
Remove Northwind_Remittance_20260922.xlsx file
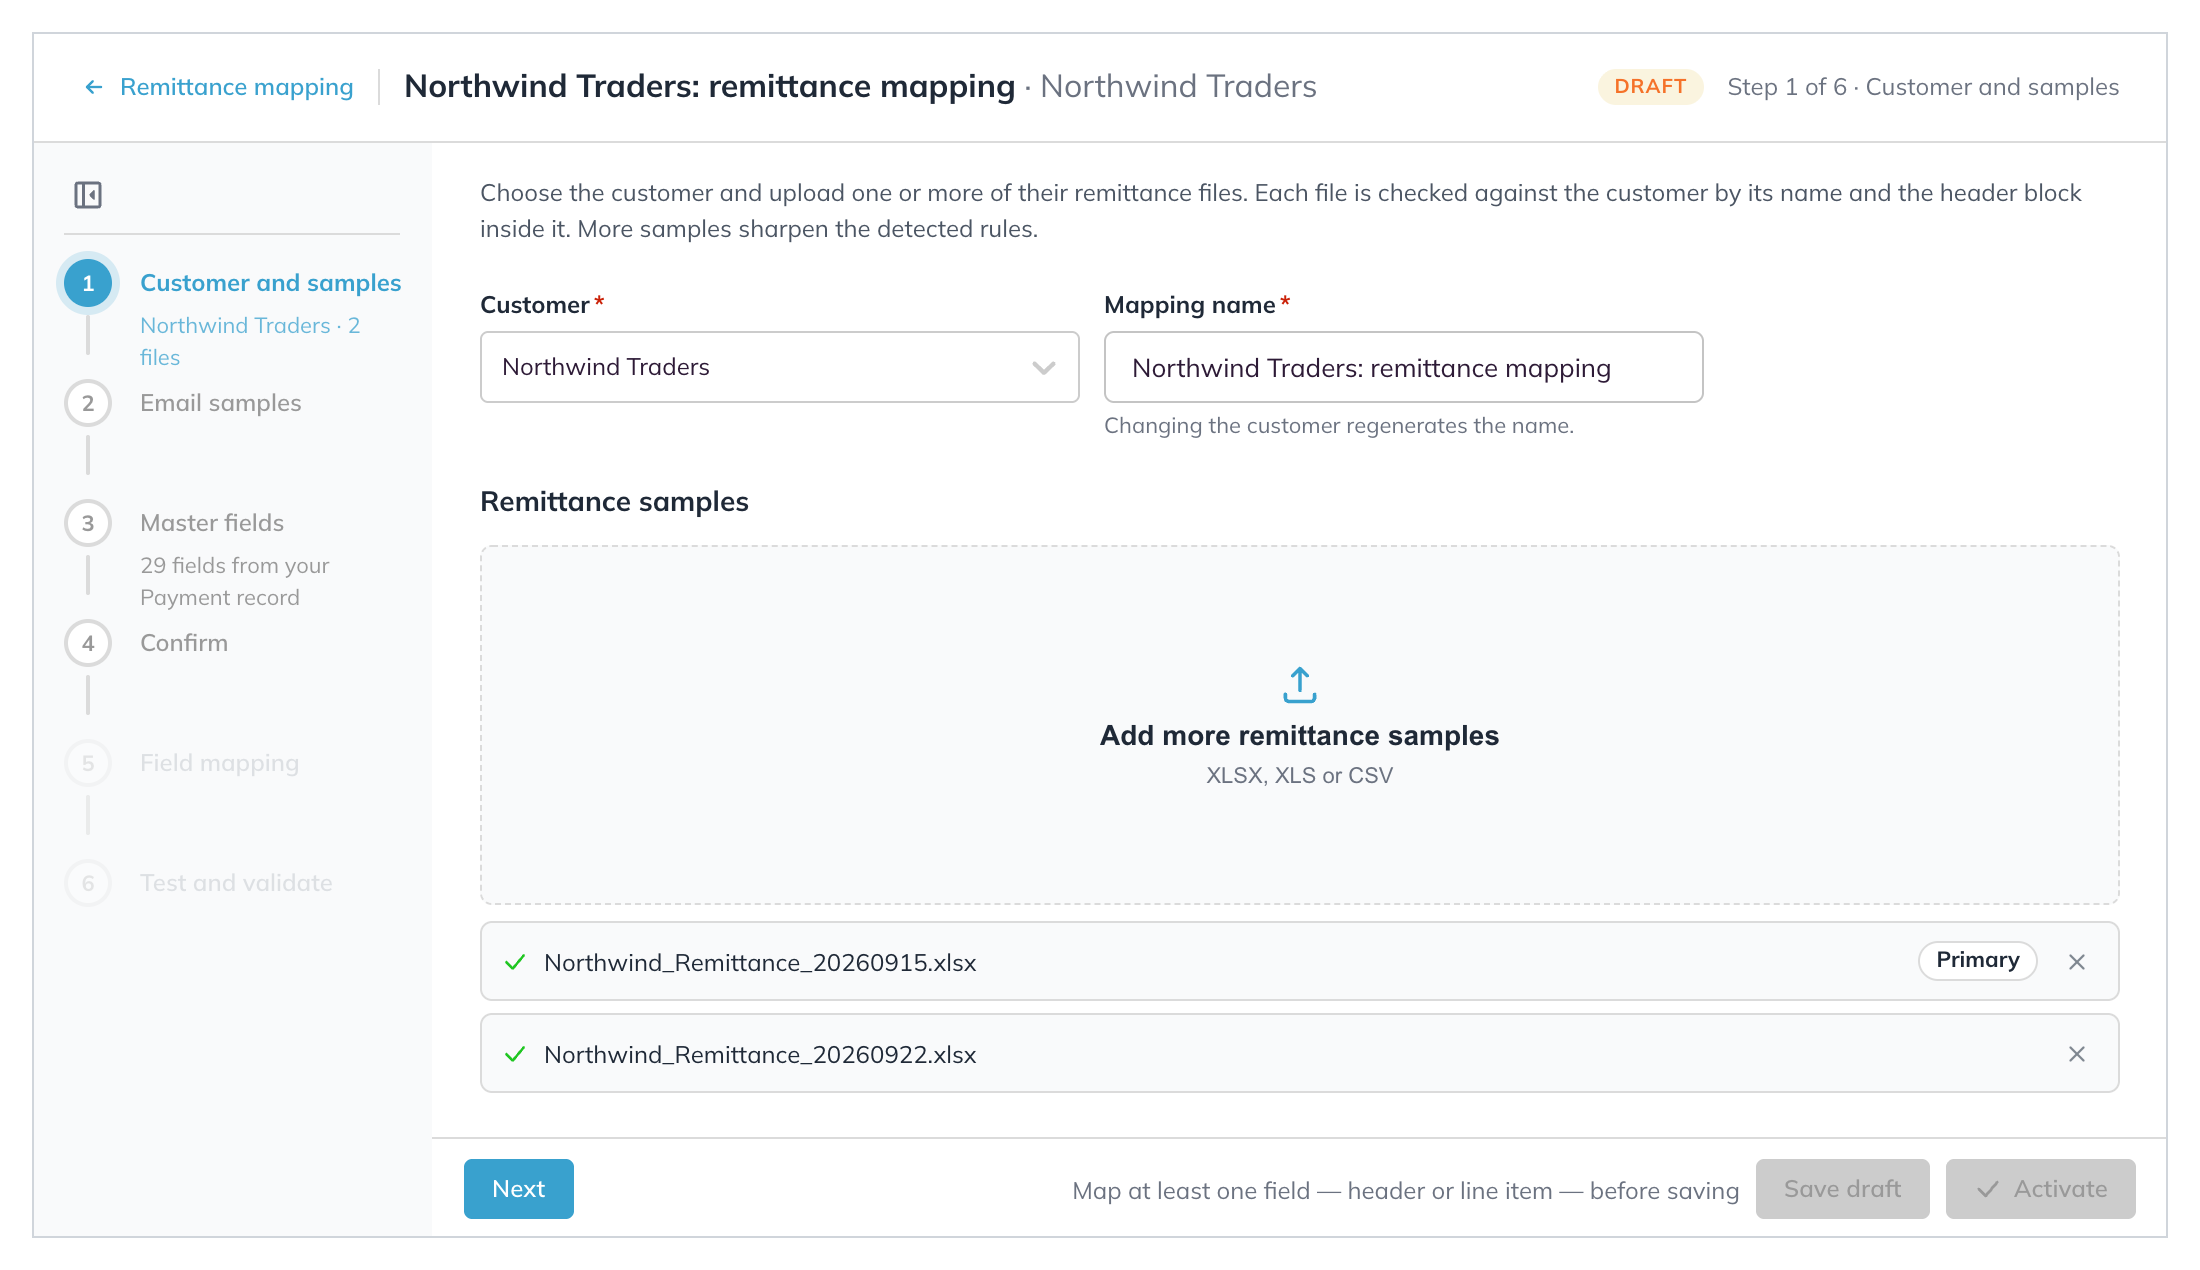pyautogui.click(x=2077, y=1054)
